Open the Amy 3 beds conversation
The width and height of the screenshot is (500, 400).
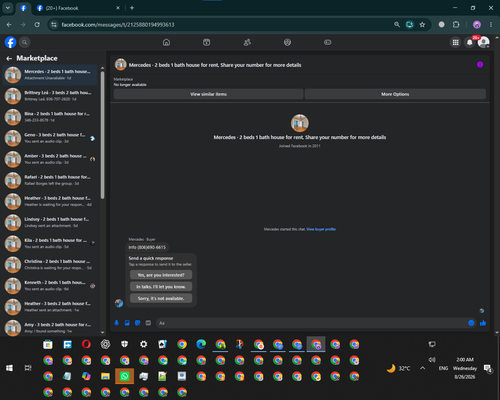[x=50, y=328]
